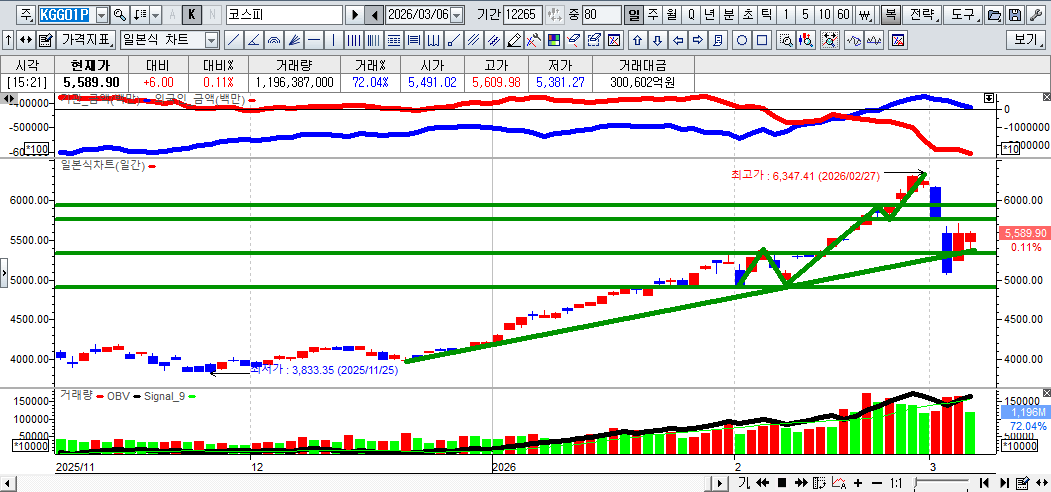Viewport: 1051px width, 492px height.
Task: Select the horizontal line drawing tool
Action: coord(314,41)
